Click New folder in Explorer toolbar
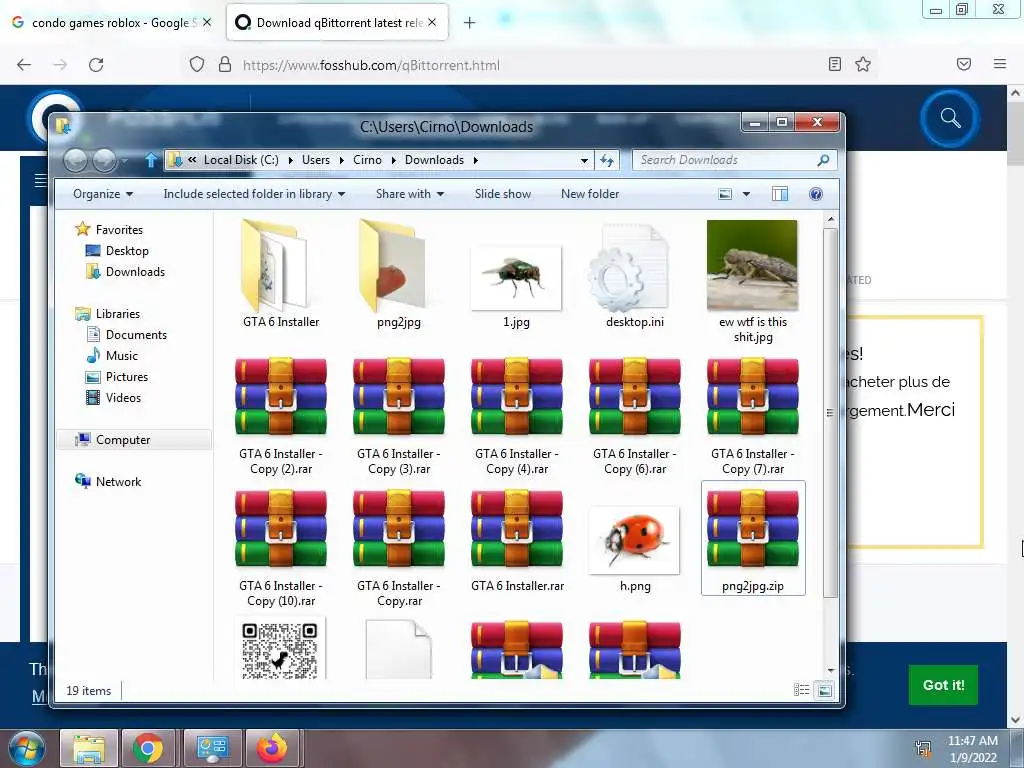 click(x=590, y=194)
